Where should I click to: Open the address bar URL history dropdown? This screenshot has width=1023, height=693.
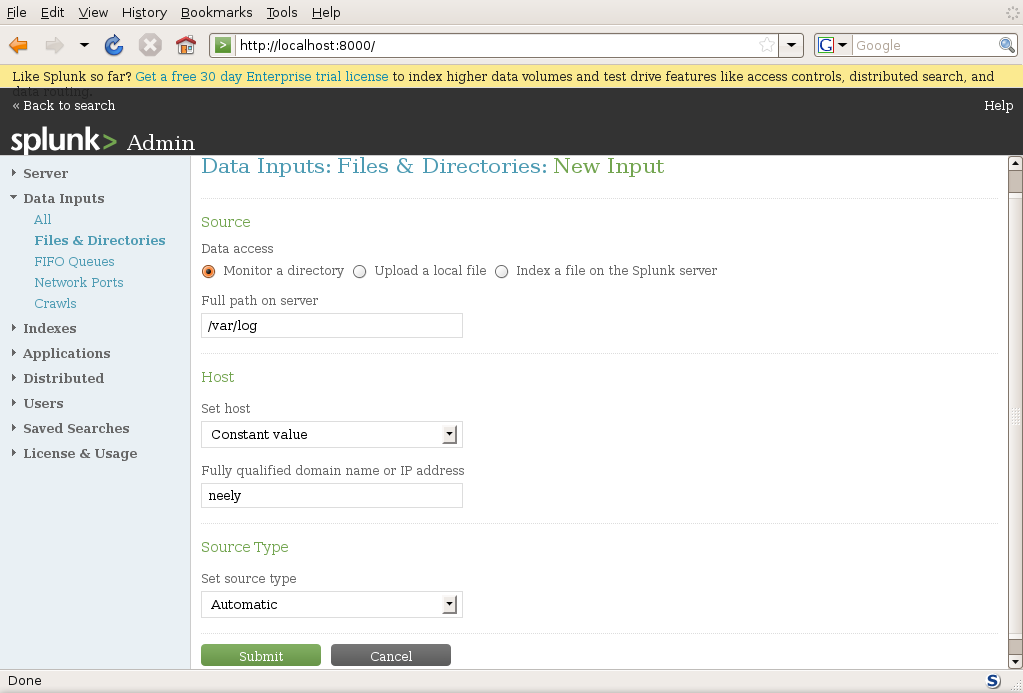pos(791,45)
